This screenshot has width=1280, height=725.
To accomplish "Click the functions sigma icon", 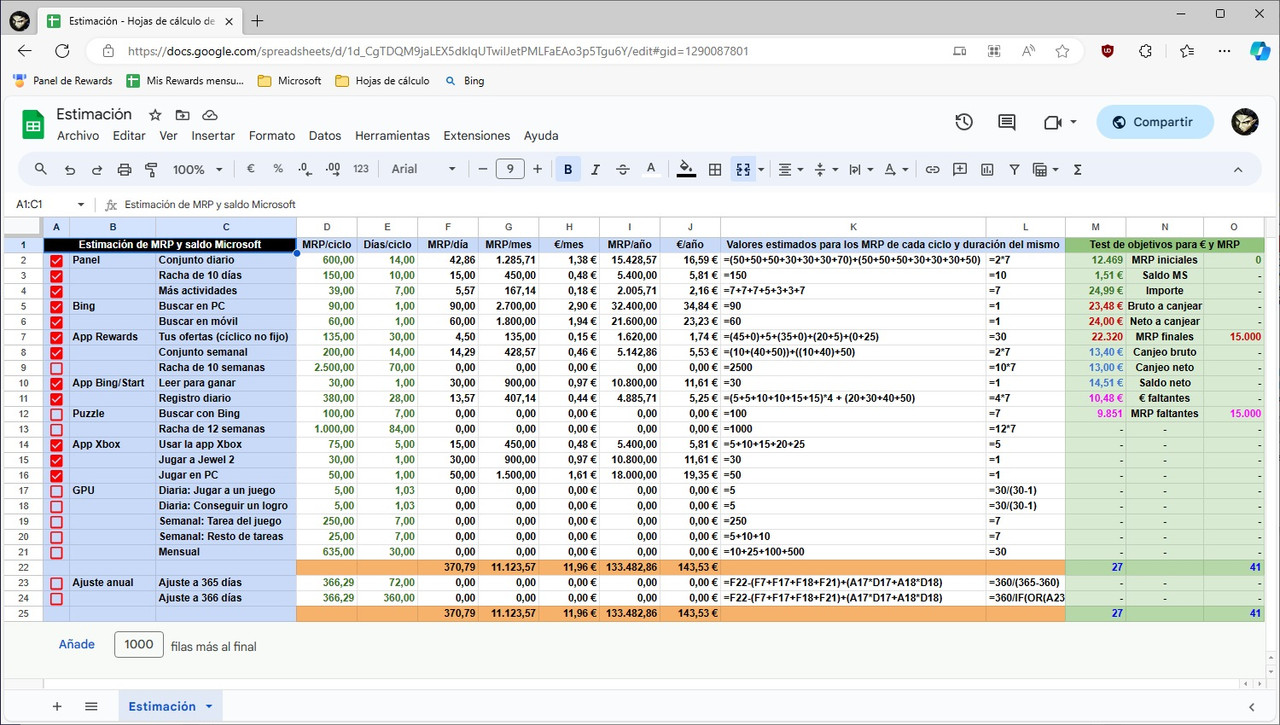I will tap(1078, 169).
